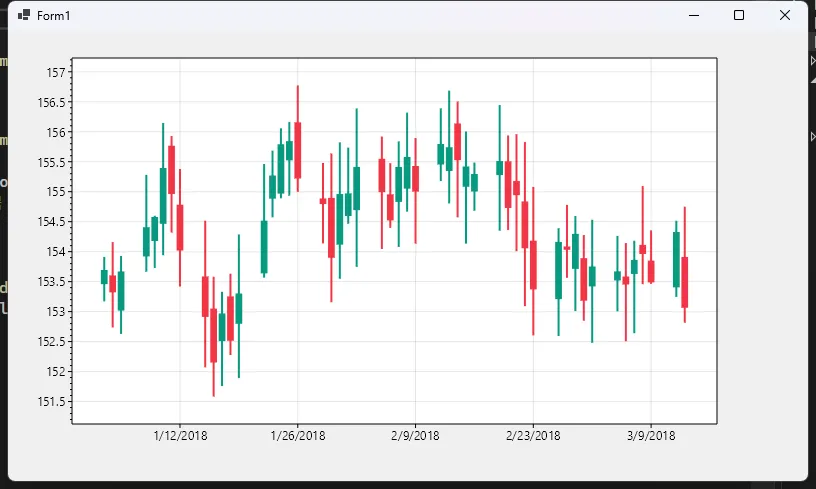Click the 2/9/2018 date label
The width and height of the screenshot is (816, 489).
pos(415,435)
